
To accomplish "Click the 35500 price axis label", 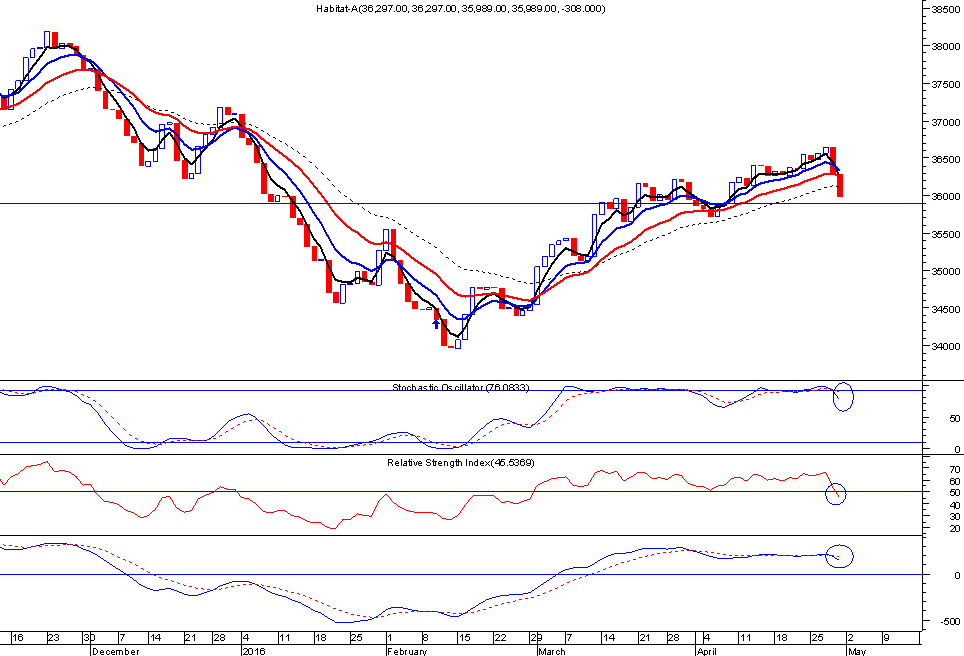I will [946, 234].
